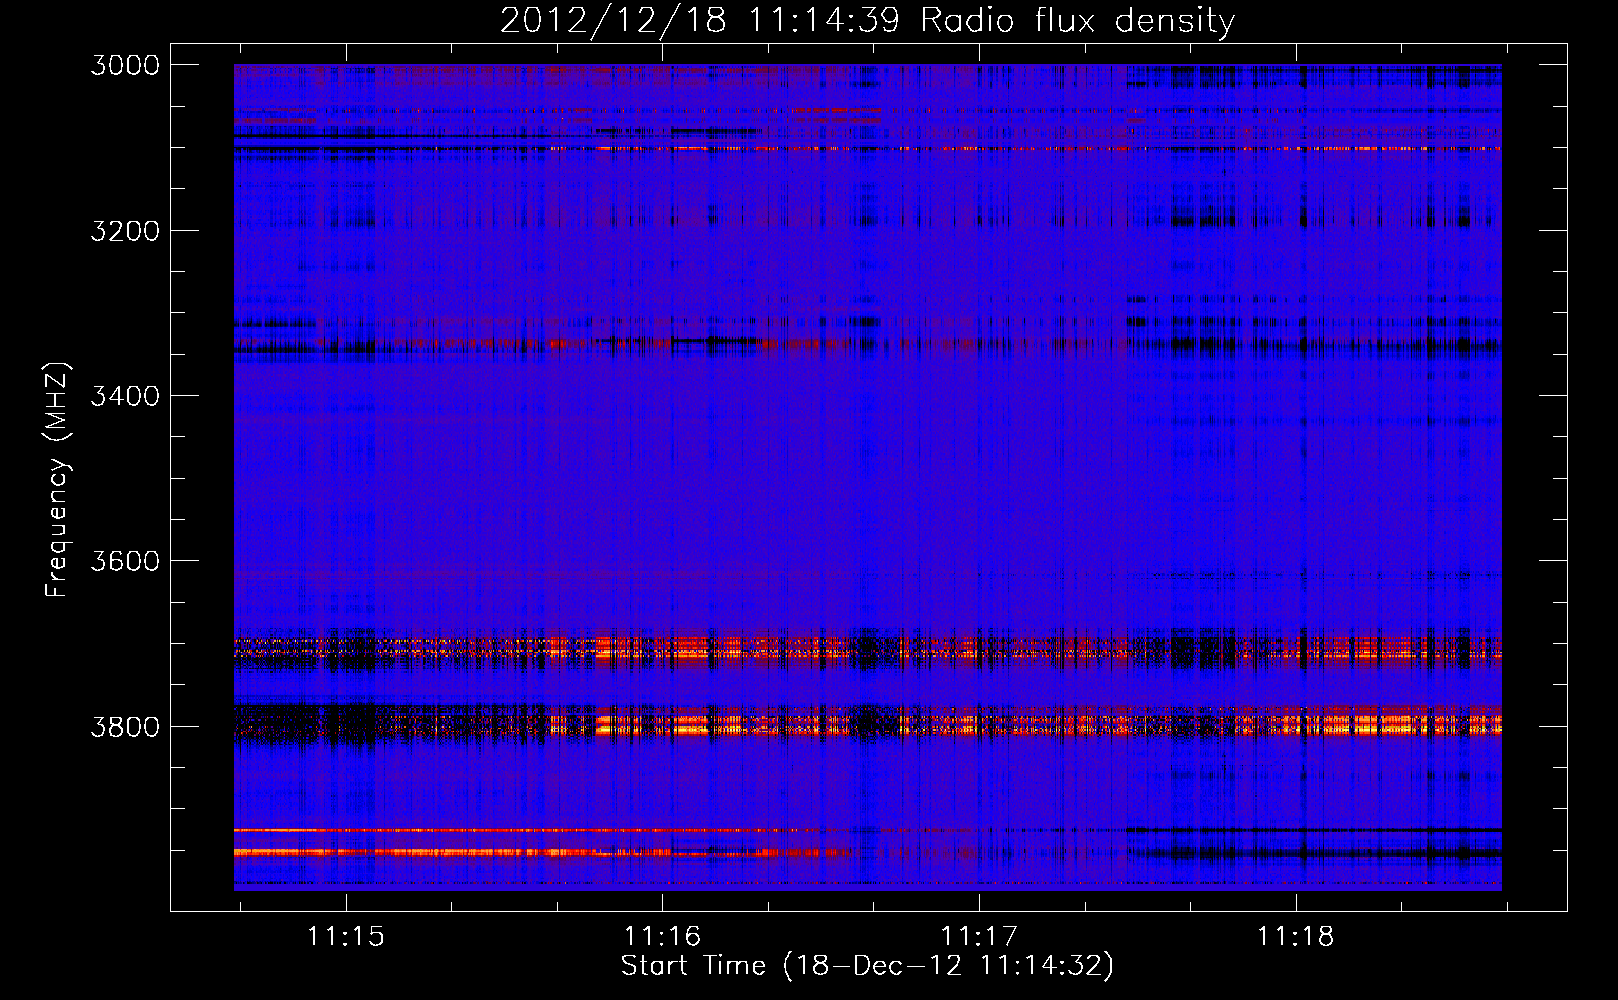The image size is (1618, 1000).
Task: Click the 3200 frequency axis label
Action: click(x=125, y=231)
